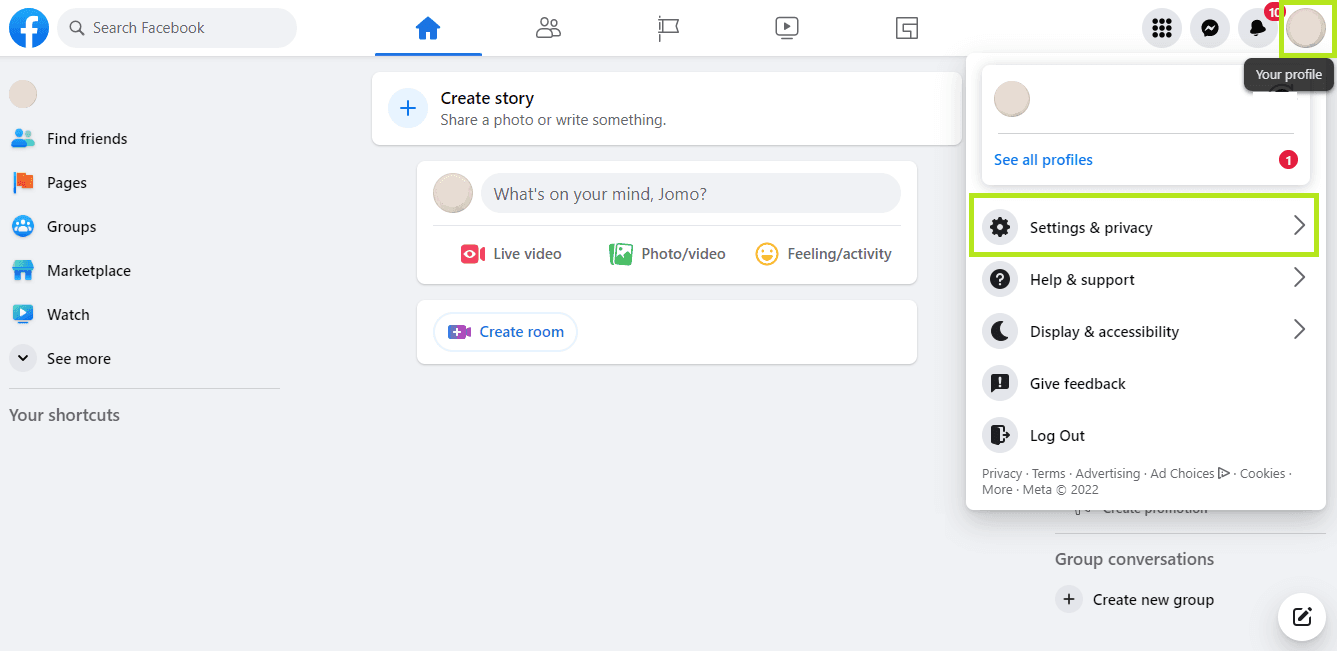This screenshot has width=1337, height=651.
Task: Click the plus icon next to Create story
Action: point(408,108)
